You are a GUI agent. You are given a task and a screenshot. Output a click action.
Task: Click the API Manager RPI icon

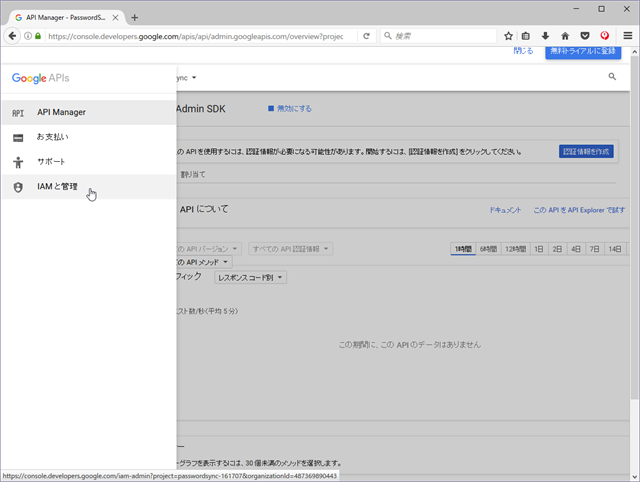[18, 113]
